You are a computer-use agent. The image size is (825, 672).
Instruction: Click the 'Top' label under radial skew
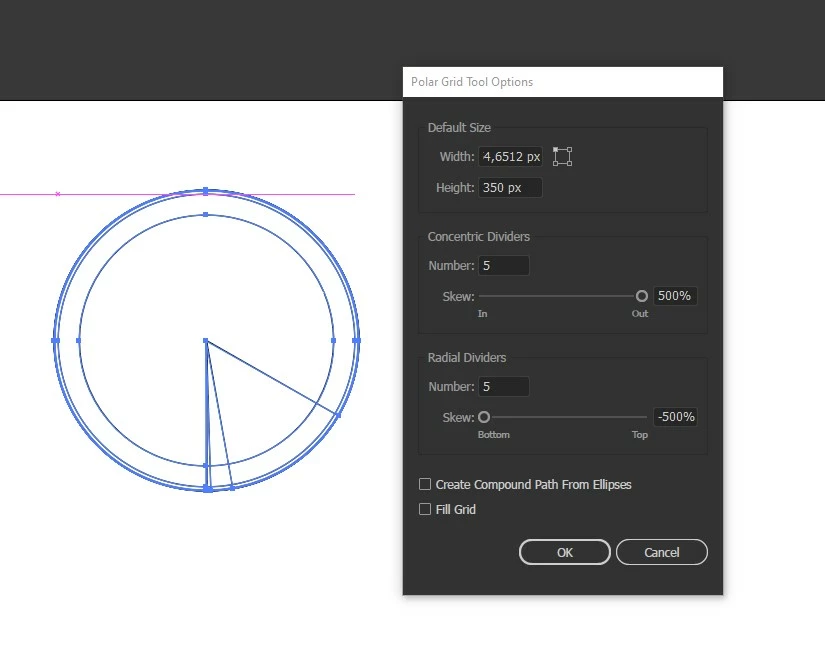click(x=640, y=435)
